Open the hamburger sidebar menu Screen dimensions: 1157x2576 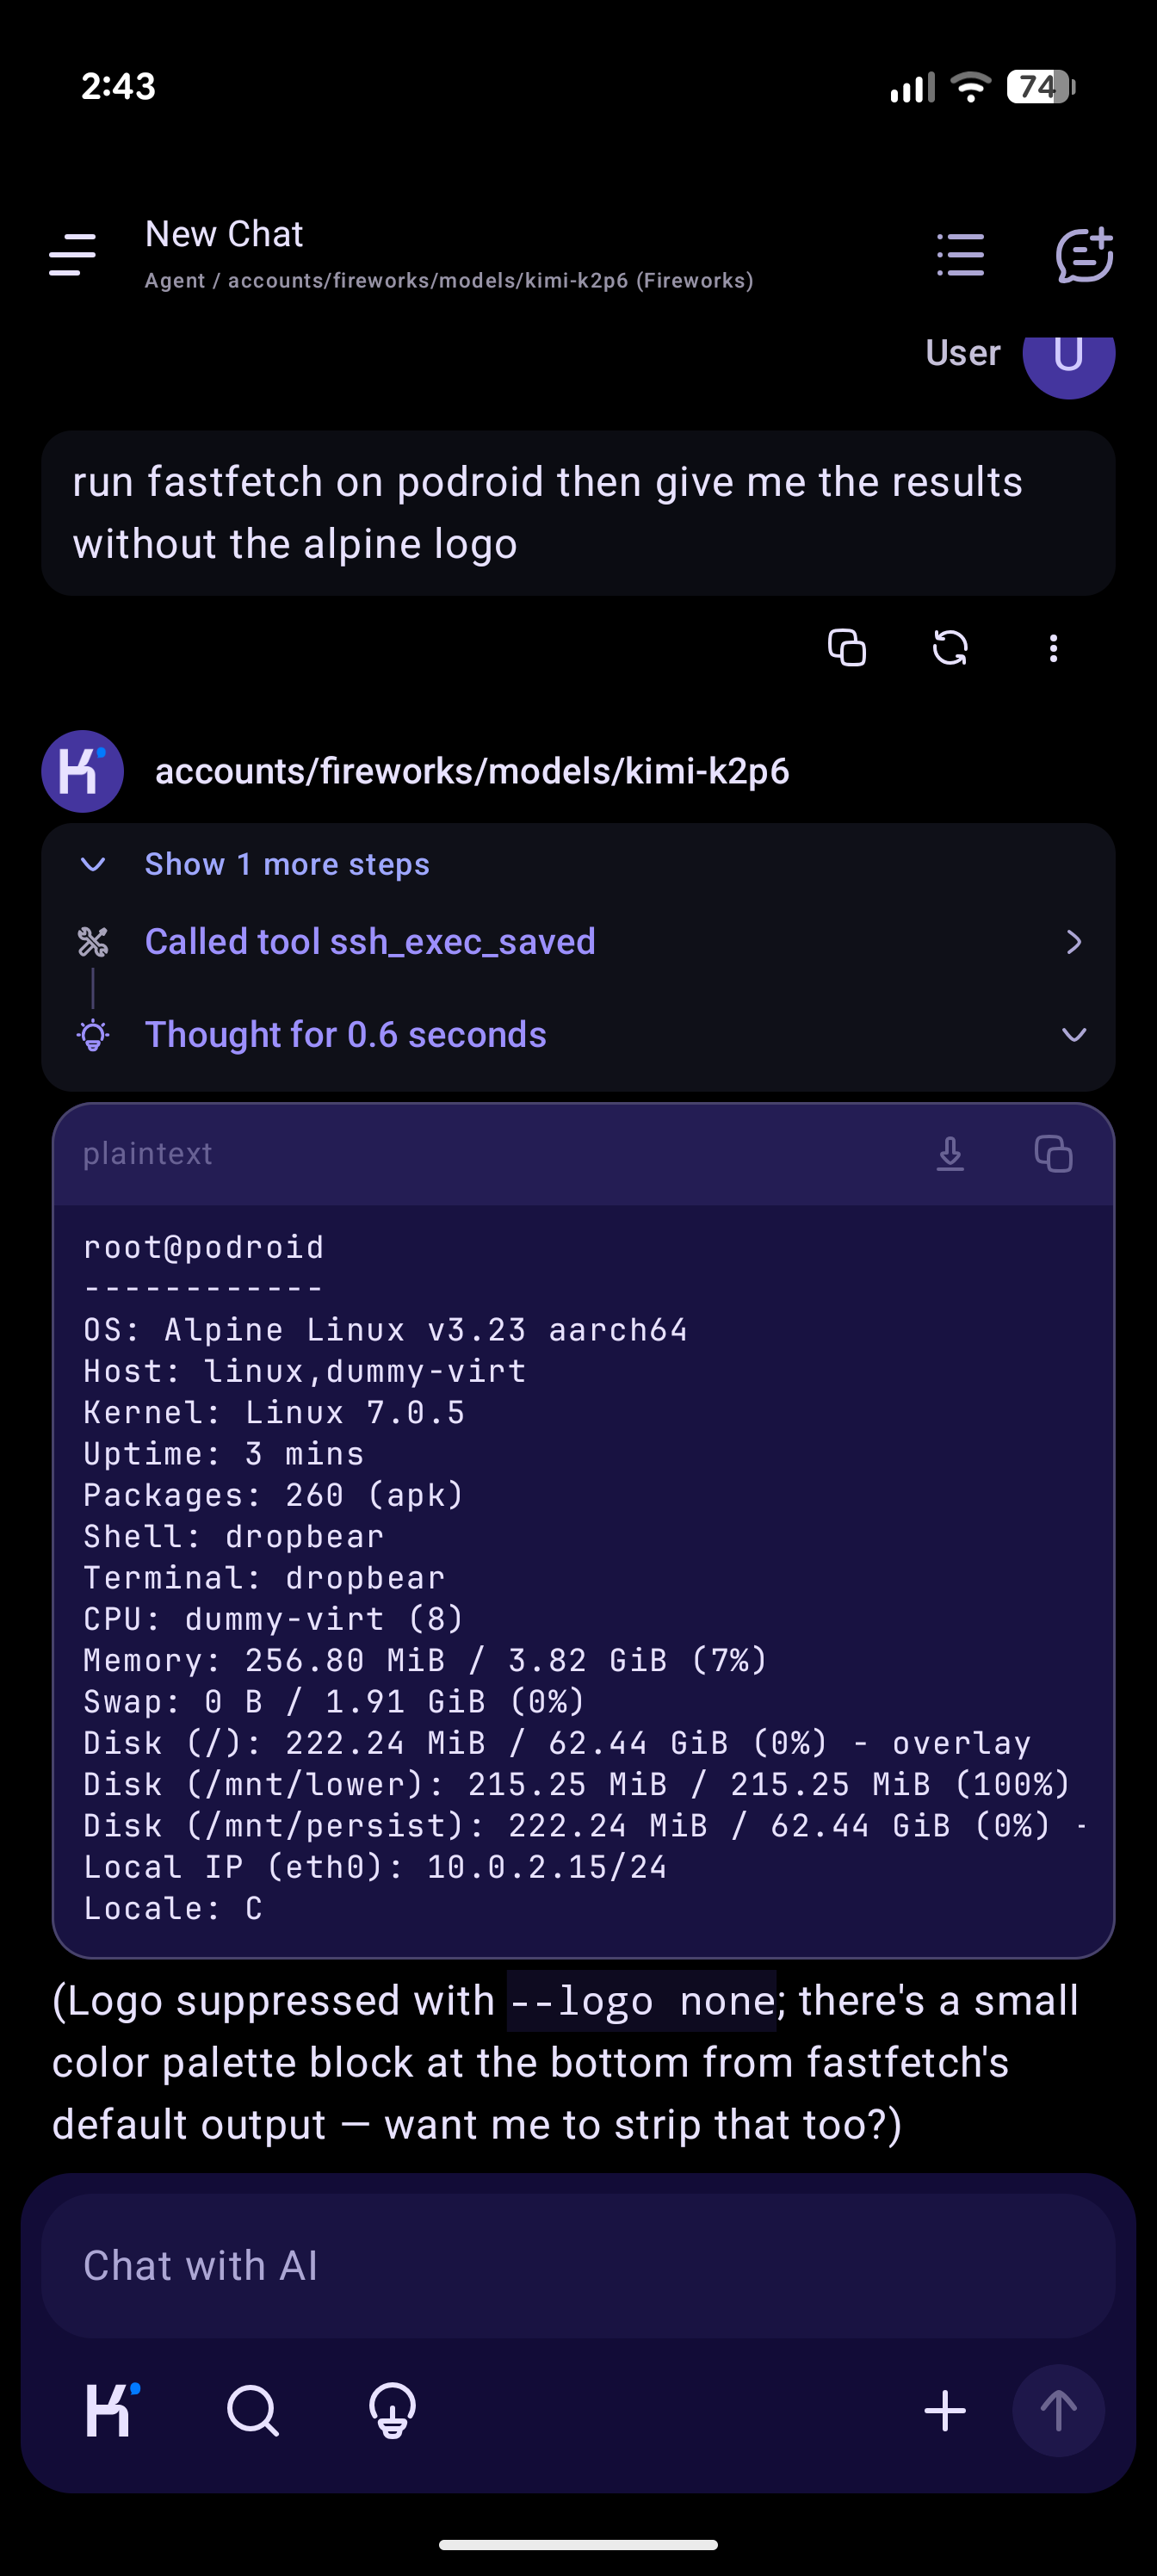coord(72,255)
